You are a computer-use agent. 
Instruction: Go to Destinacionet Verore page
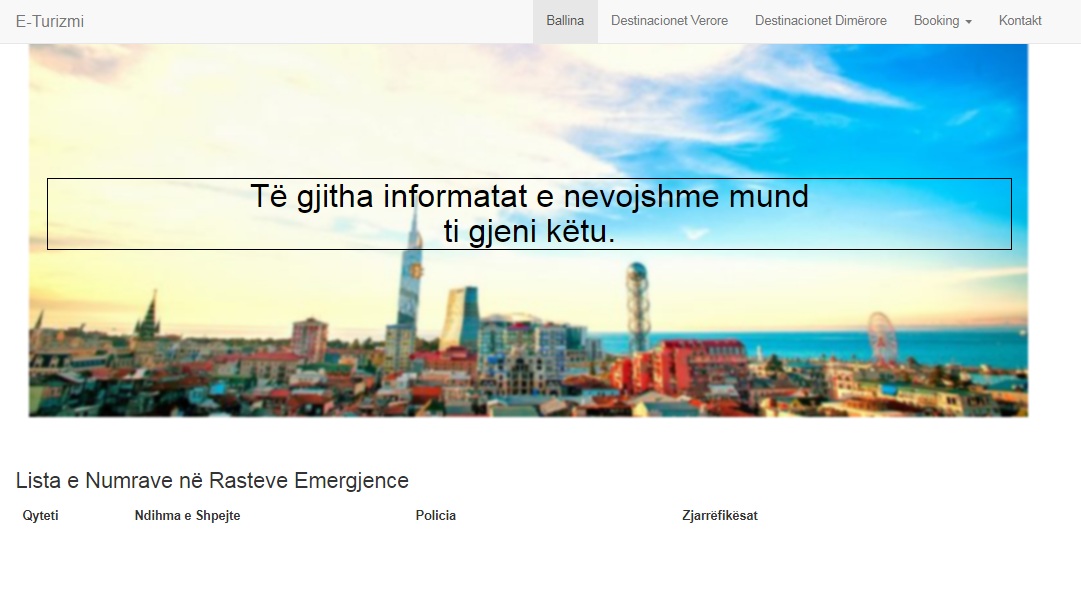669,21
